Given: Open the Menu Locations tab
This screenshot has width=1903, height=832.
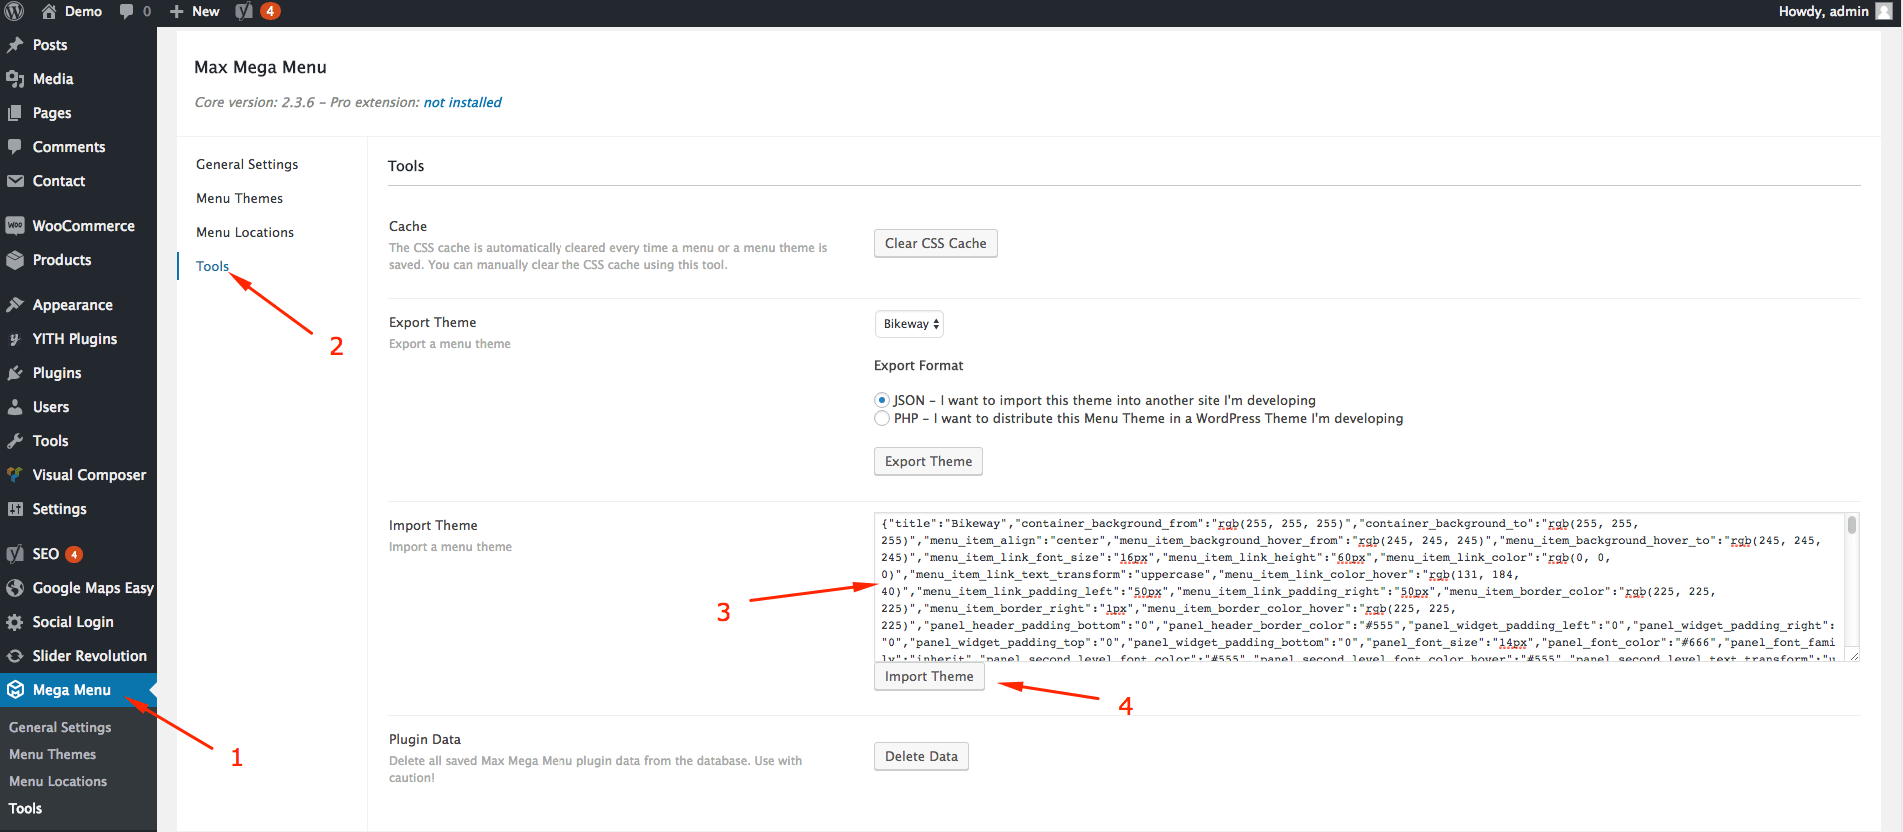Looking at the screenshot, I should (245, 232).
